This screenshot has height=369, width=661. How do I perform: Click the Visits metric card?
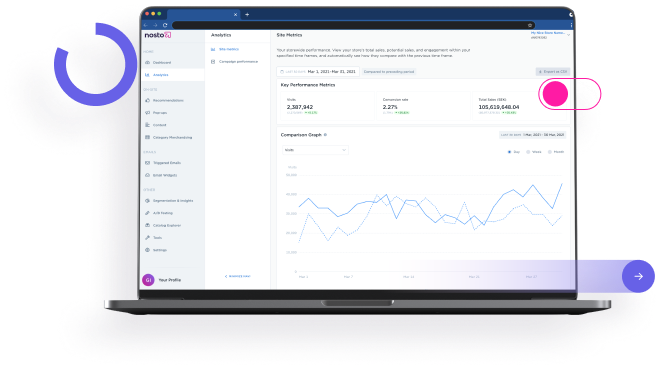coord(327,106)
